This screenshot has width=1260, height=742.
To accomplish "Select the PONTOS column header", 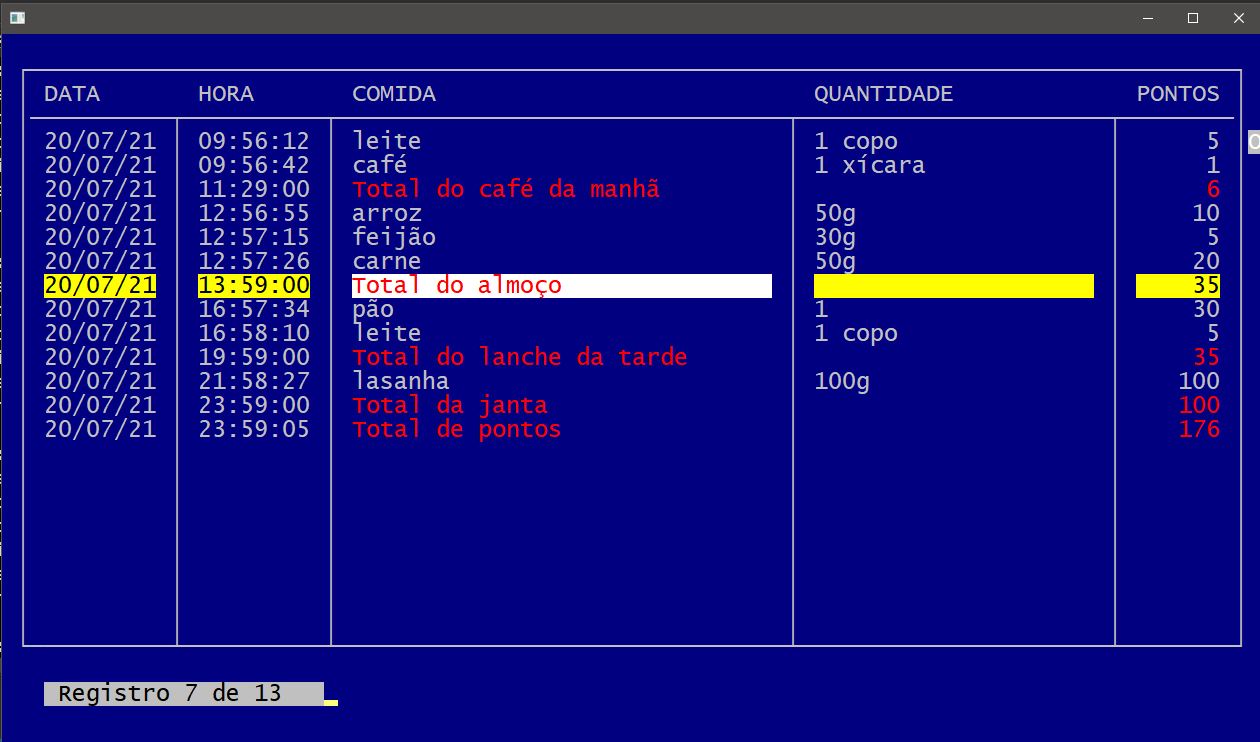I will click(x=1178, y=94).
